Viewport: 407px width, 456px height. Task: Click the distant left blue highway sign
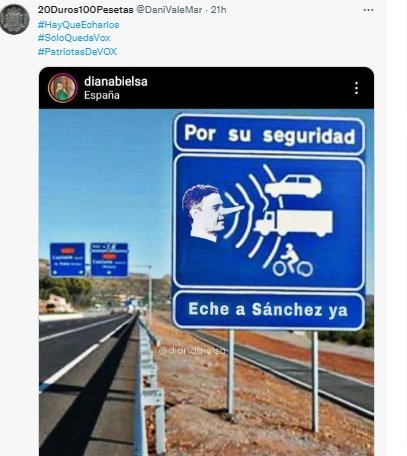click(67, 260)
